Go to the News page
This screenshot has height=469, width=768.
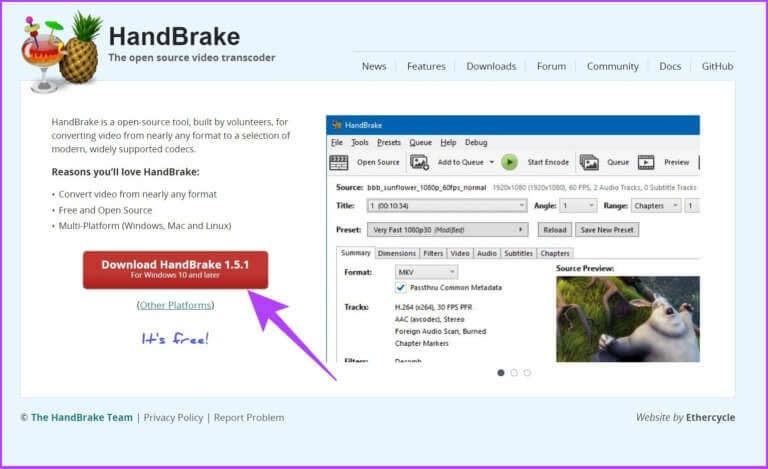374,66
